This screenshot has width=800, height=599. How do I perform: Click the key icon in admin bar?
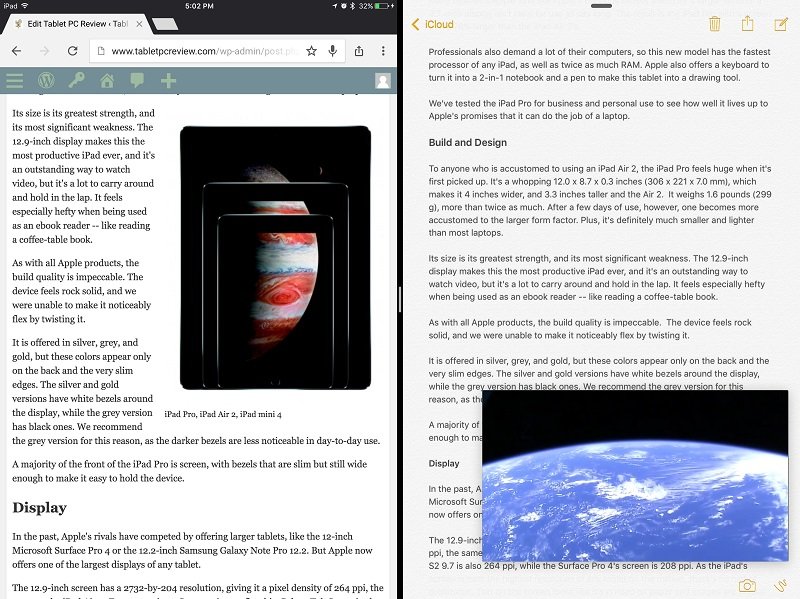click(x=77, y=80)
